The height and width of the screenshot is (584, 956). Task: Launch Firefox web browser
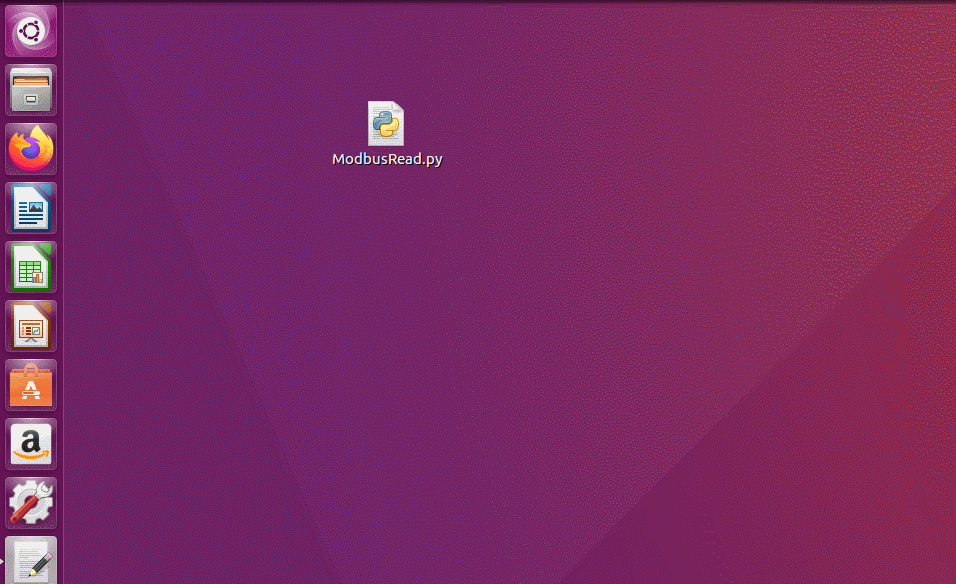[31, 149]
